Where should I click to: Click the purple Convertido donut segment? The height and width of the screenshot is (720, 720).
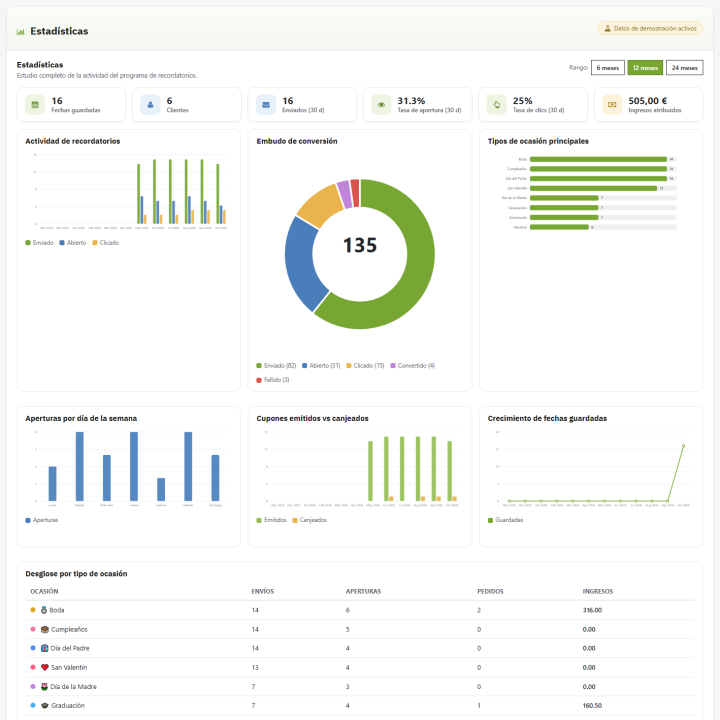(344, 194)
